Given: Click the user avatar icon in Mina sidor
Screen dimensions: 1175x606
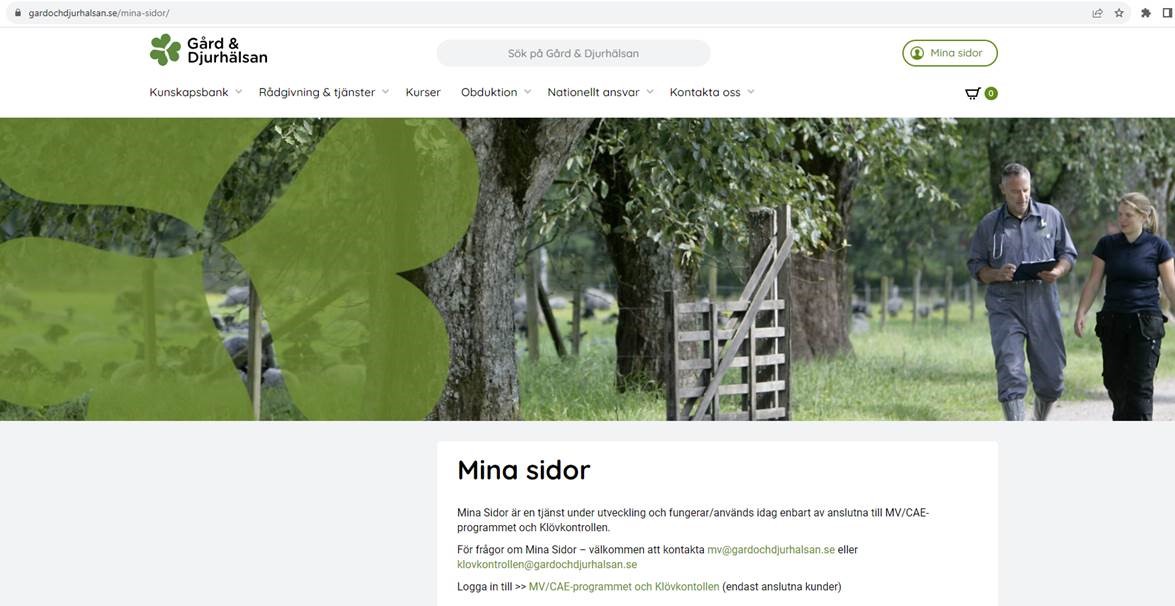Looking at the screenshot, I should coord(916,53).
